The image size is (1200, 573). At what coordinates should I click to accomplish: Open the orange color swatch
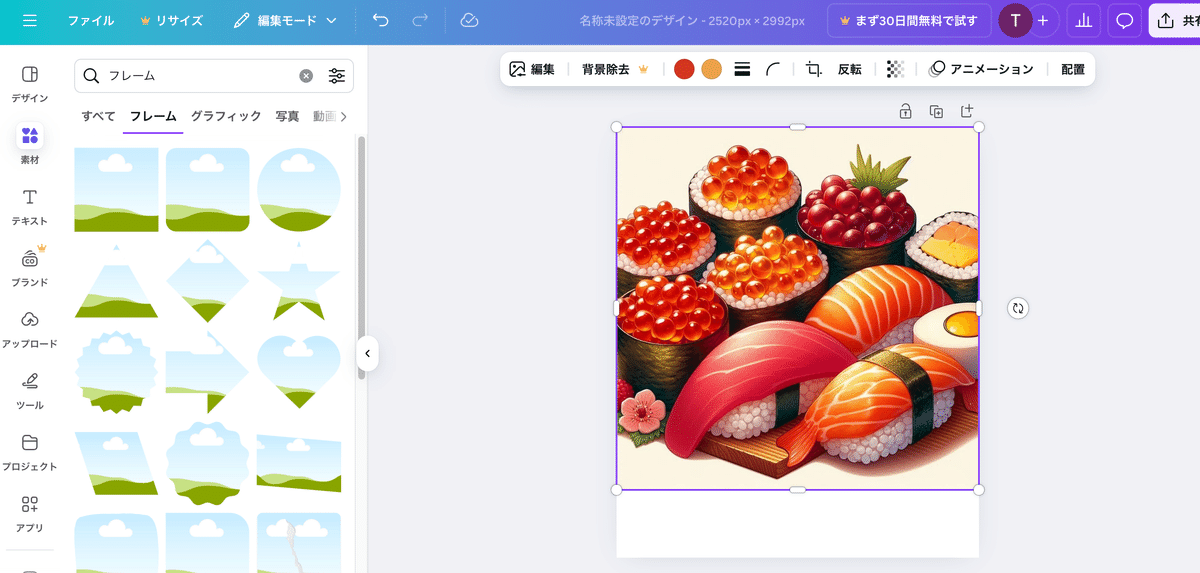712,69
